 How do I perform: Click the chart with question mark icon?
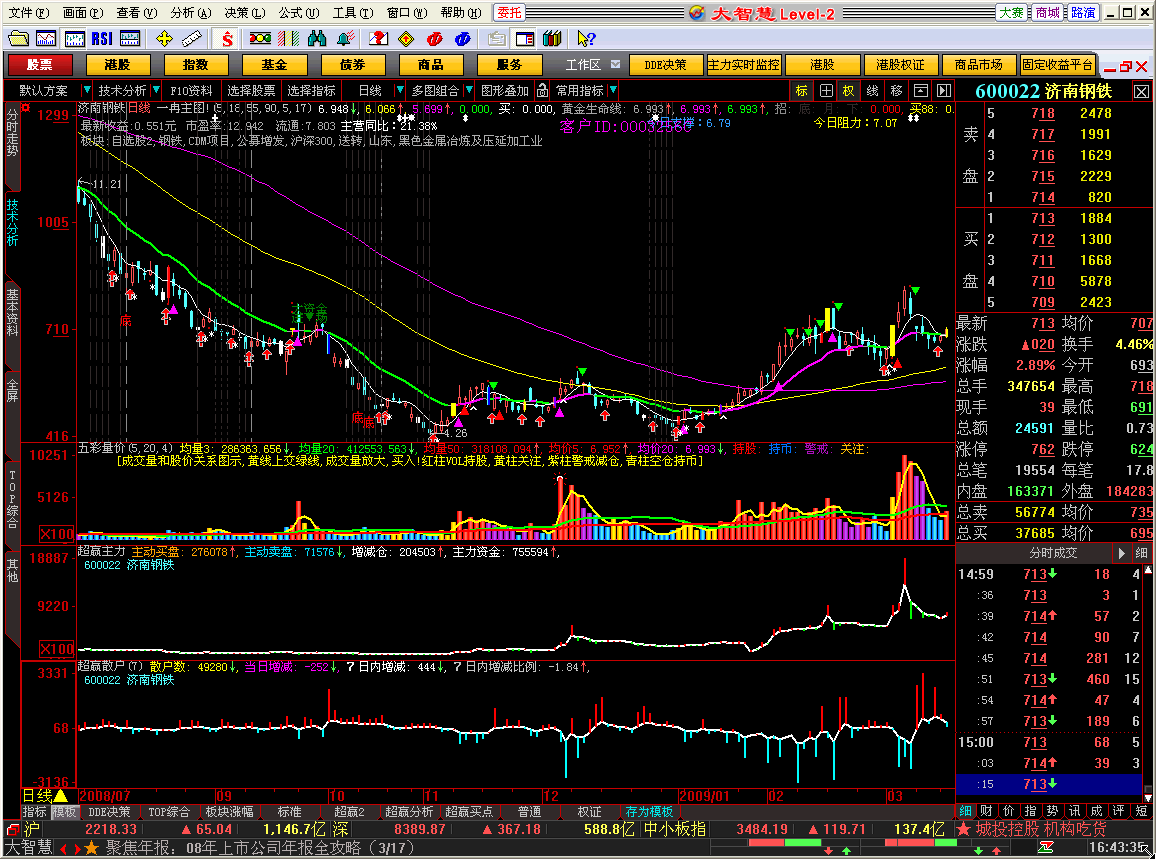(x=378, y=38)
